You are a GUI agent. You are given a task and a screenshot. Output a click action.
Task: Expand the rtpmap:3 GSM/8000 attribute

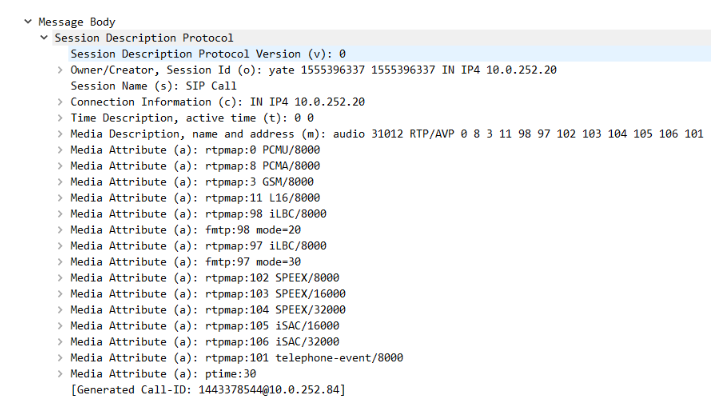click(x=61, y=182)
